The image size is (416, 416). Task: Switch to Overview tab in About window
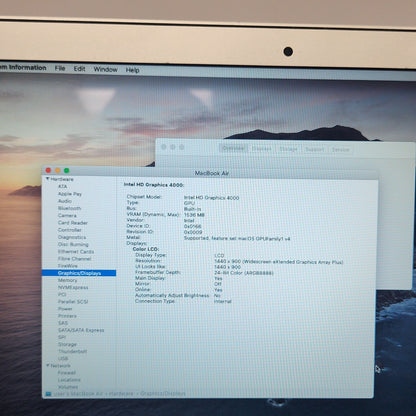pyautogui.click(x=233, y=148)
